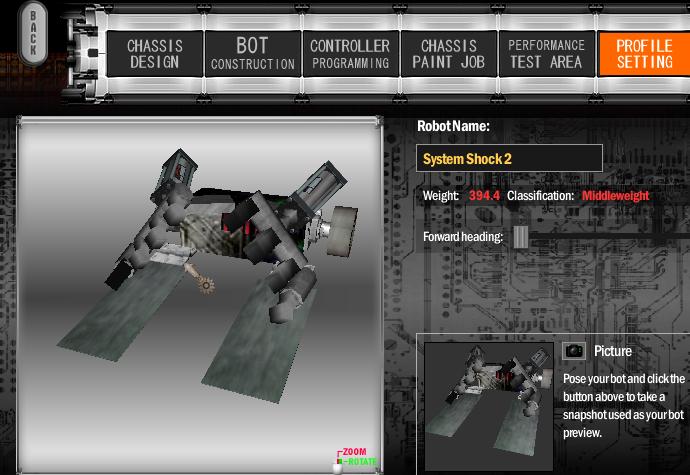Viewport: 690px width, 475px height.
Task: Click the BACK button
Action: click(x=33, y=33)
